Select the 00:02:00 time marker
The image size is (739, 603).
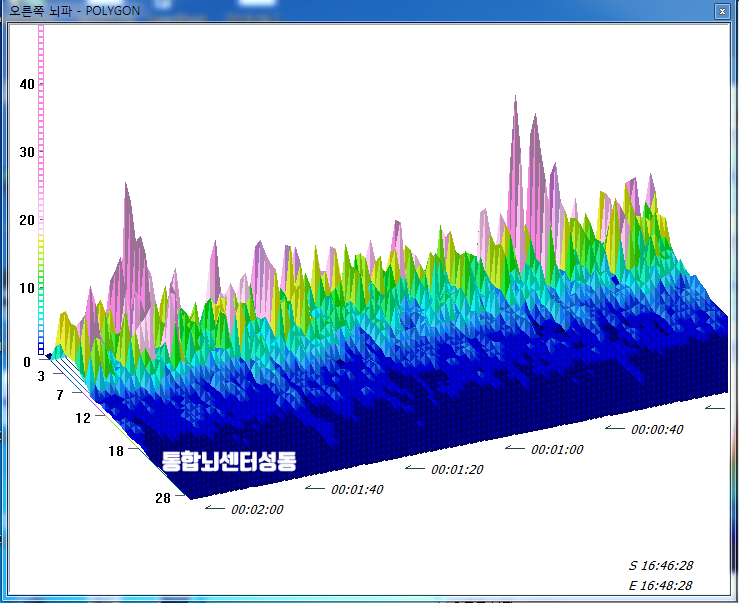[x=257, y=509]
